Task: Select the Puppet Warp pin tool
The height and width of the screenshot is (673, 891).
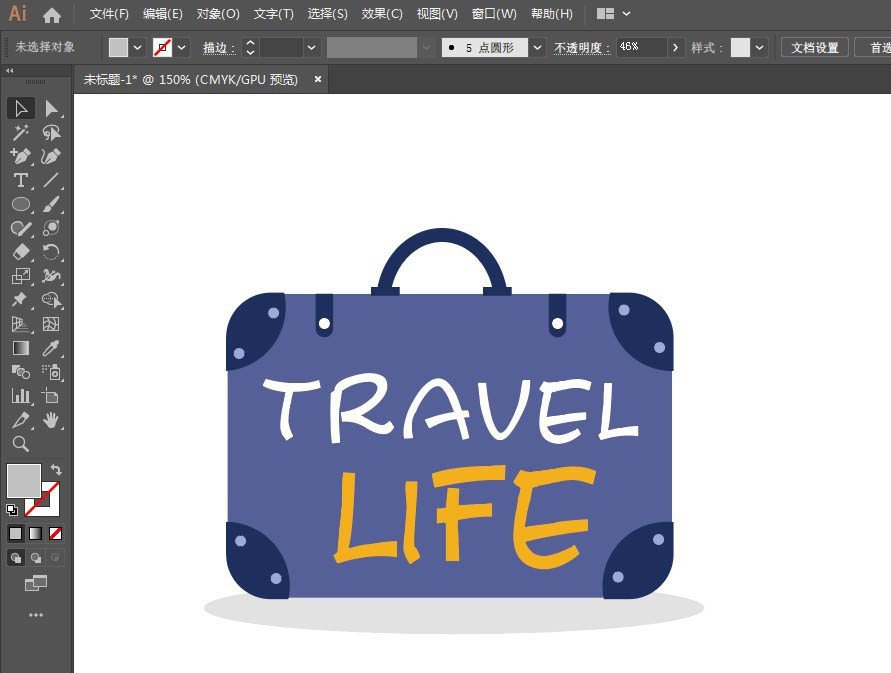Action: click(x=21, y=300)
